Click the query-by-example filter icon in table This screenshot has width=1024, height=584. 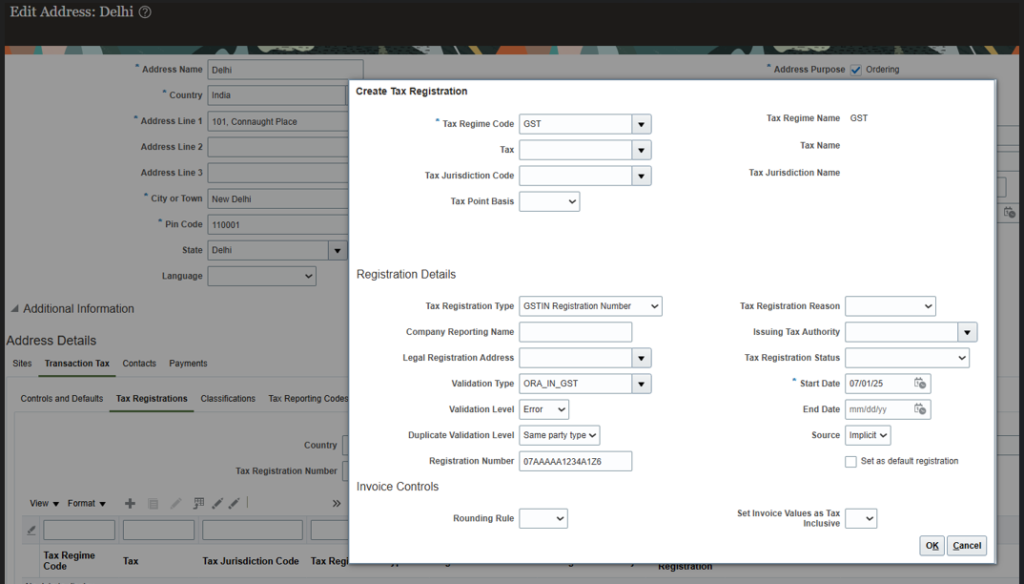(31, 530)
